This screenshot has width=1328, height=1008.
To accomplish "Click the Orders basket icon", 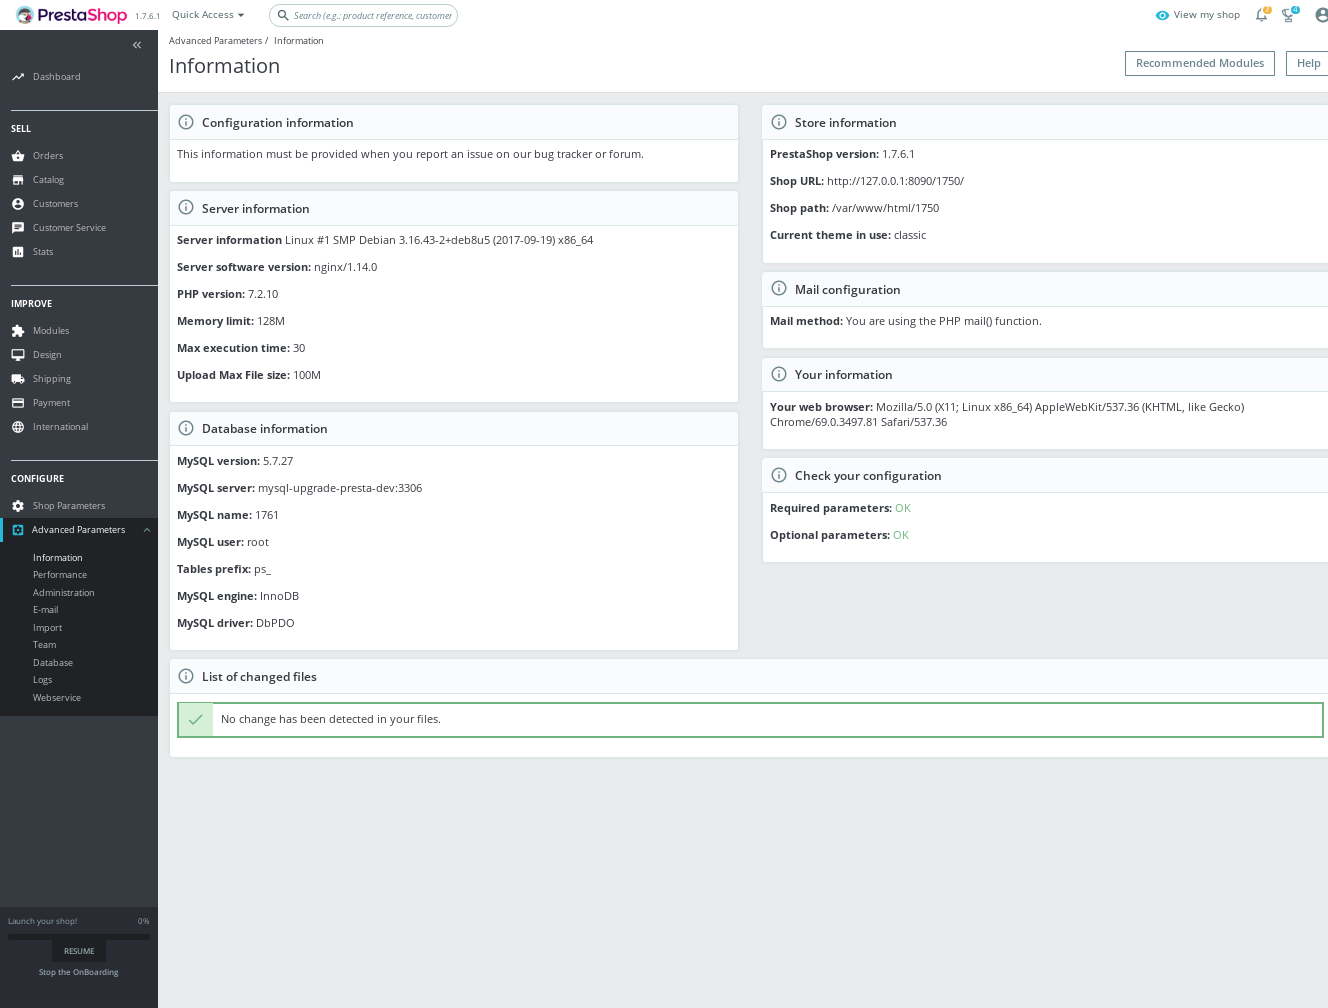I will (18, 156).
